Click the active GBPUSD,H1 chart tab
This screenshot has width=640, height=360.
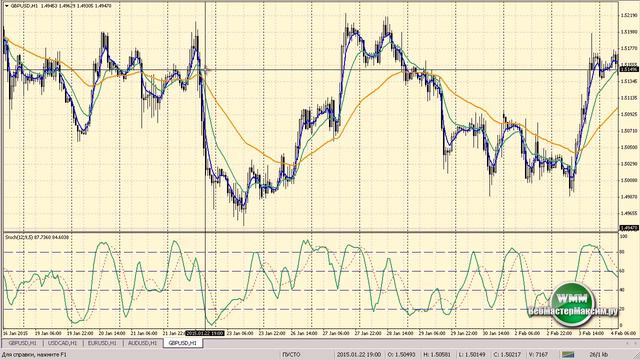(x=183, y=343)
